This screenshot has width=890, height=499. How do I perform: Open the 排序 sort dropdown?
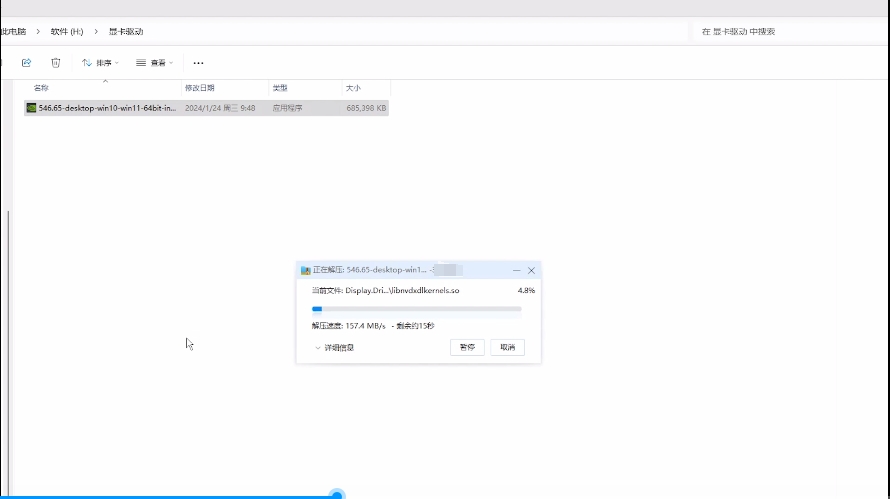pyautogui.click(x=100, y=63)
